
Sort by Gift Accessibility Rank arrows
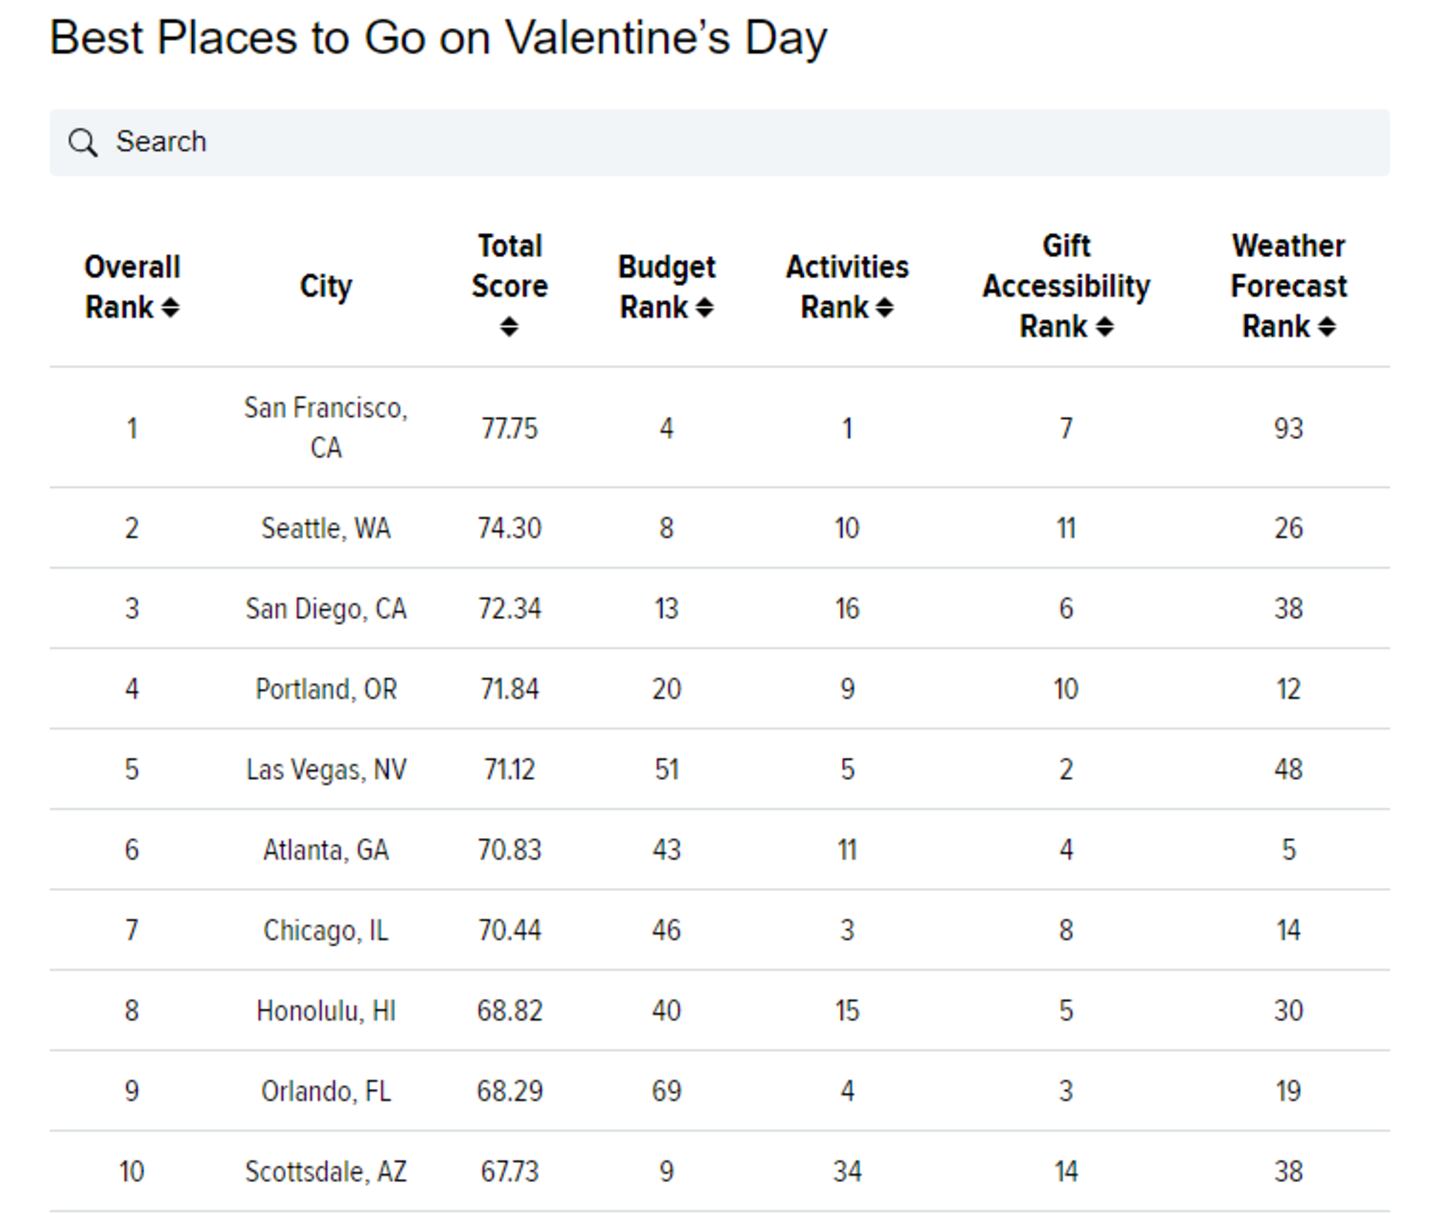tap(1104, 327)
